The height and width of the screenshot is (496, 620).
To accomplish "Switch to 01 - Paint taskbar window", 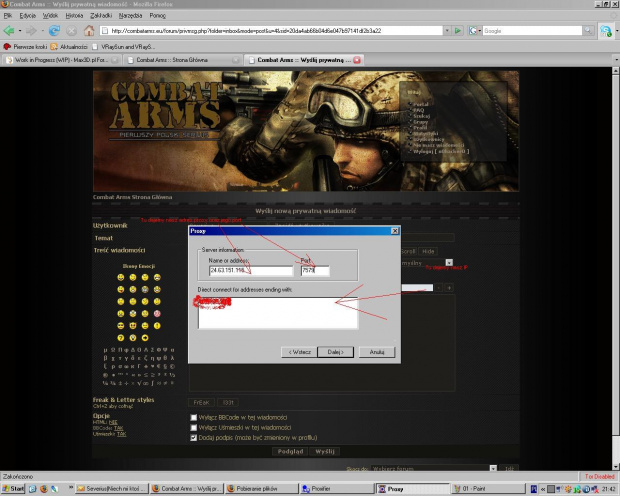I will click(x=488, y=489).
